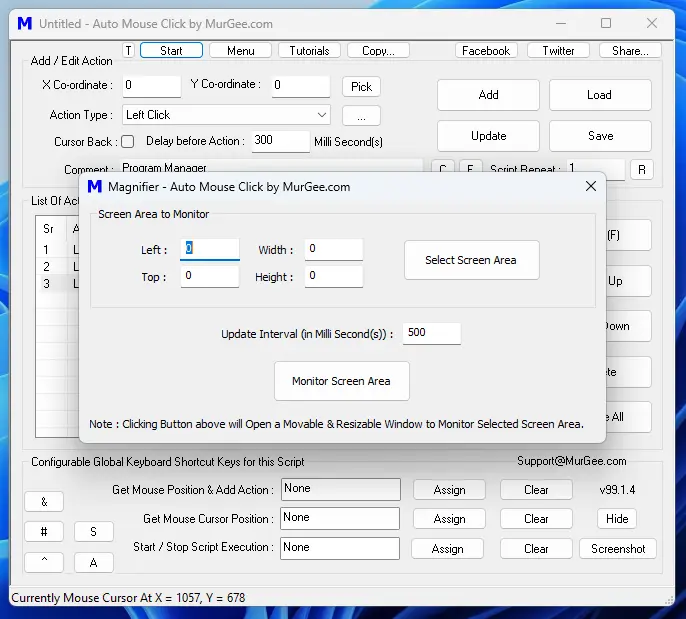The width and height of the screenshot is (686, 619).
Task: Click the Load button
Action: [x=600, y=95]
